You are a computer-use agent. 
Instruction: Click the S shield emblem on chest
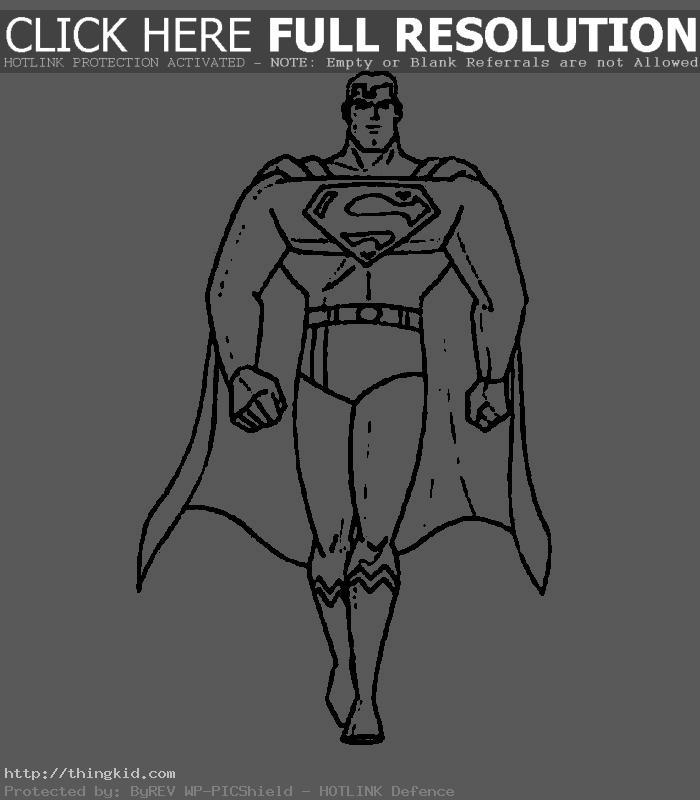point(368,221)
